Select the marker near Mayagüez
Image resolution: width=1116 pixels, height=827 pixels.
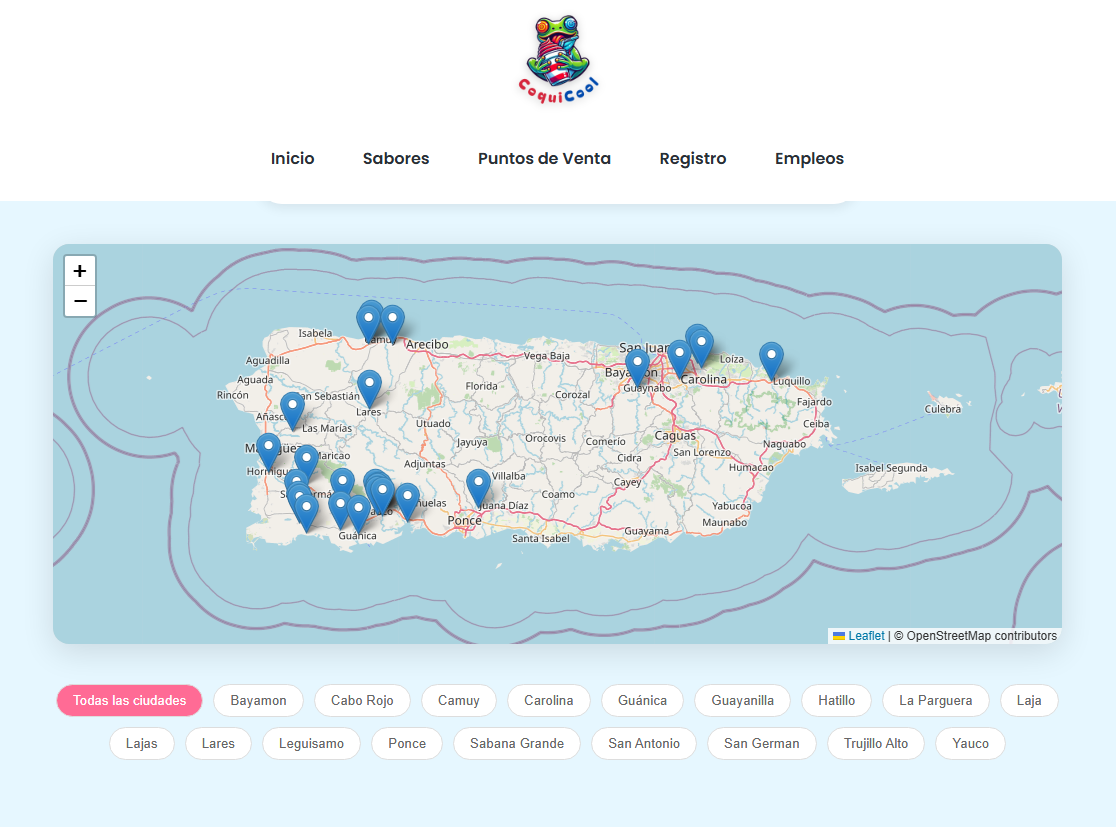click(268, 450)
